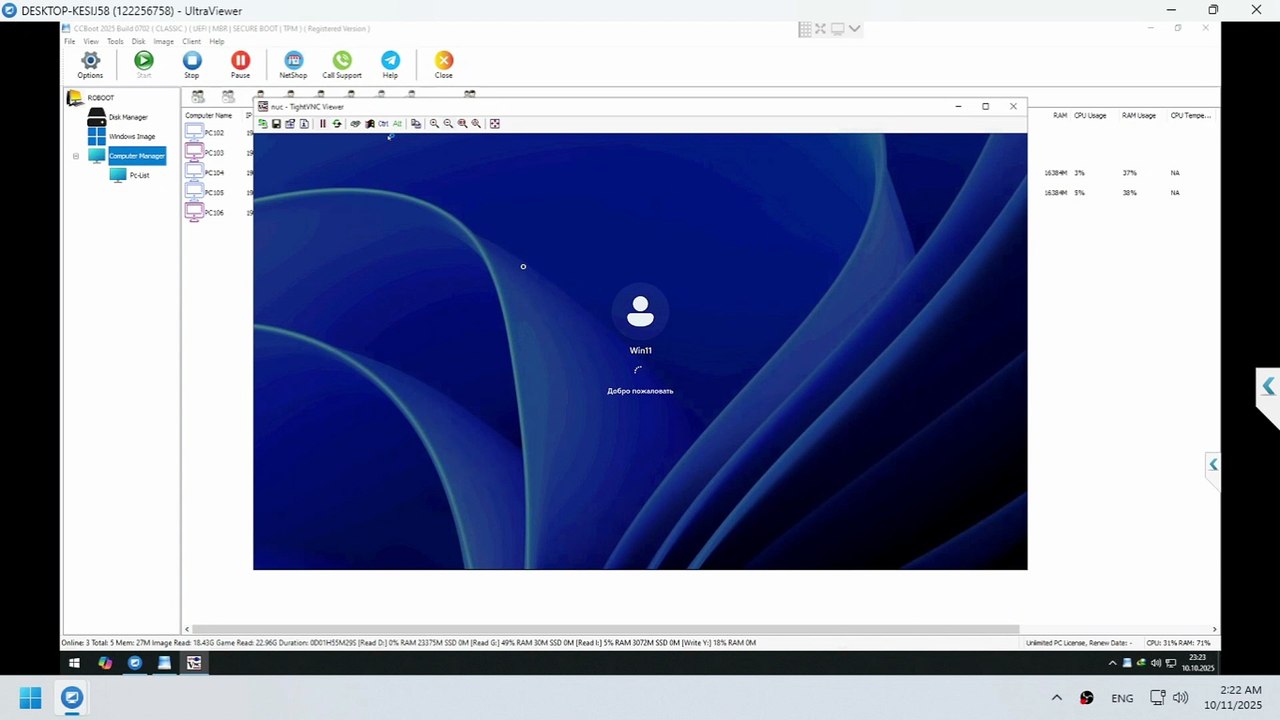Click UltraViewer monitor icon at top
Image resolution: width=1280 pixels, height=720 pixels.
(x=838, y=29)
